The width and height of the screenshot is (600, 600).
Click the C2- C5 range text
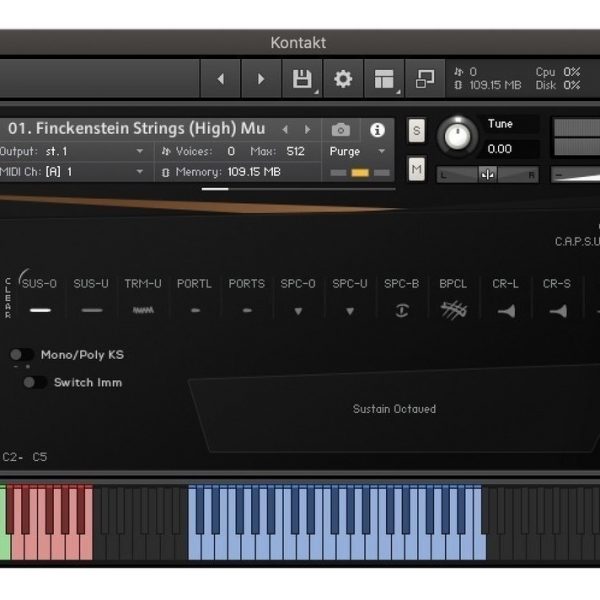coord(25,457)
